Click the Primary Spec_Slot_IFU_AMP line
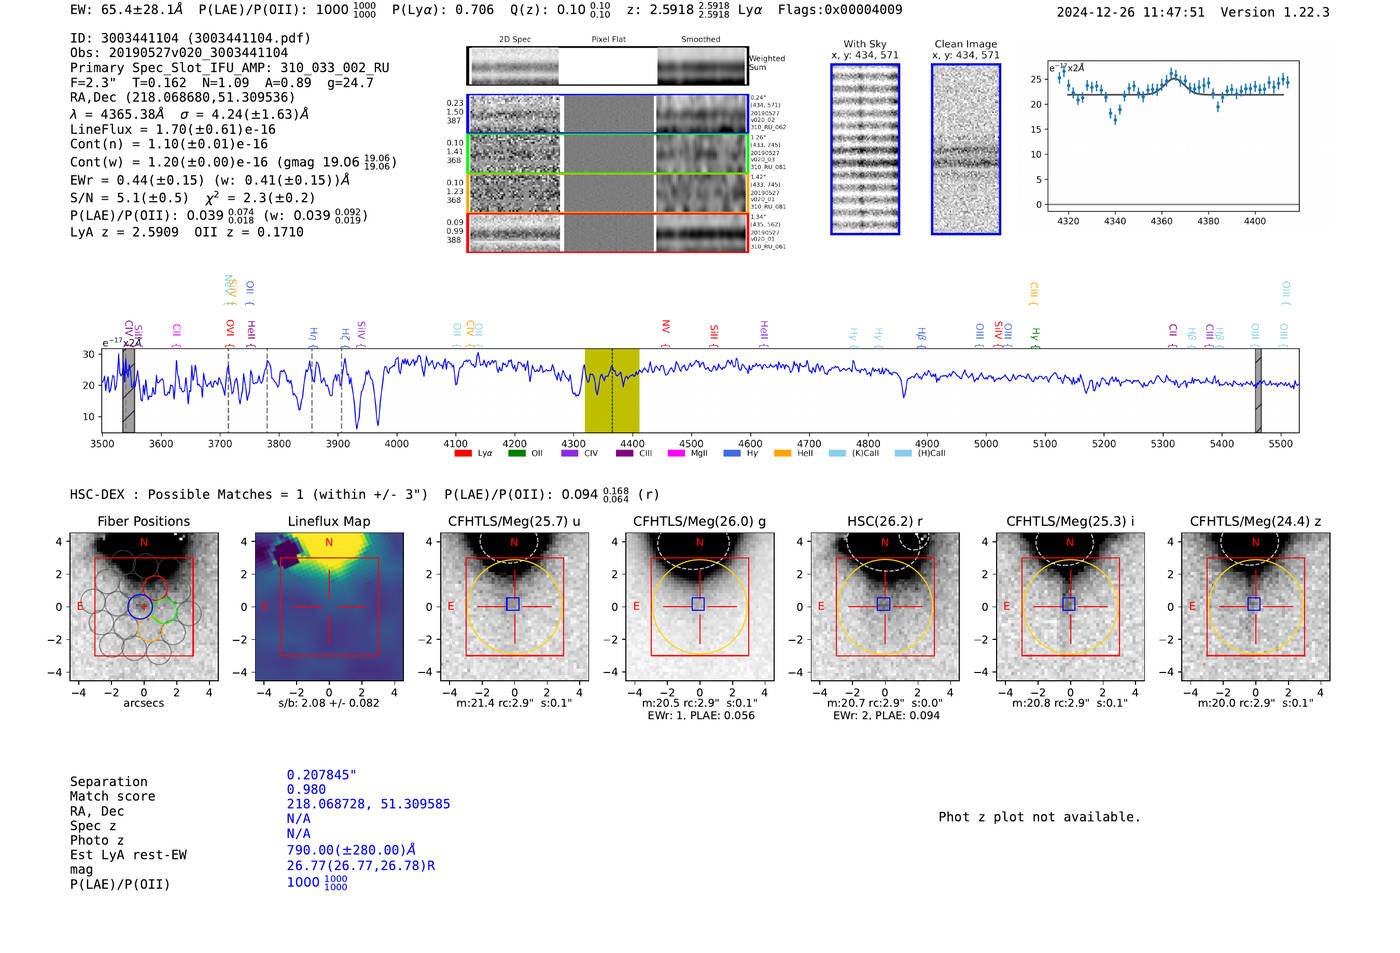This screenshot has width=1400, height=953. 230,68
